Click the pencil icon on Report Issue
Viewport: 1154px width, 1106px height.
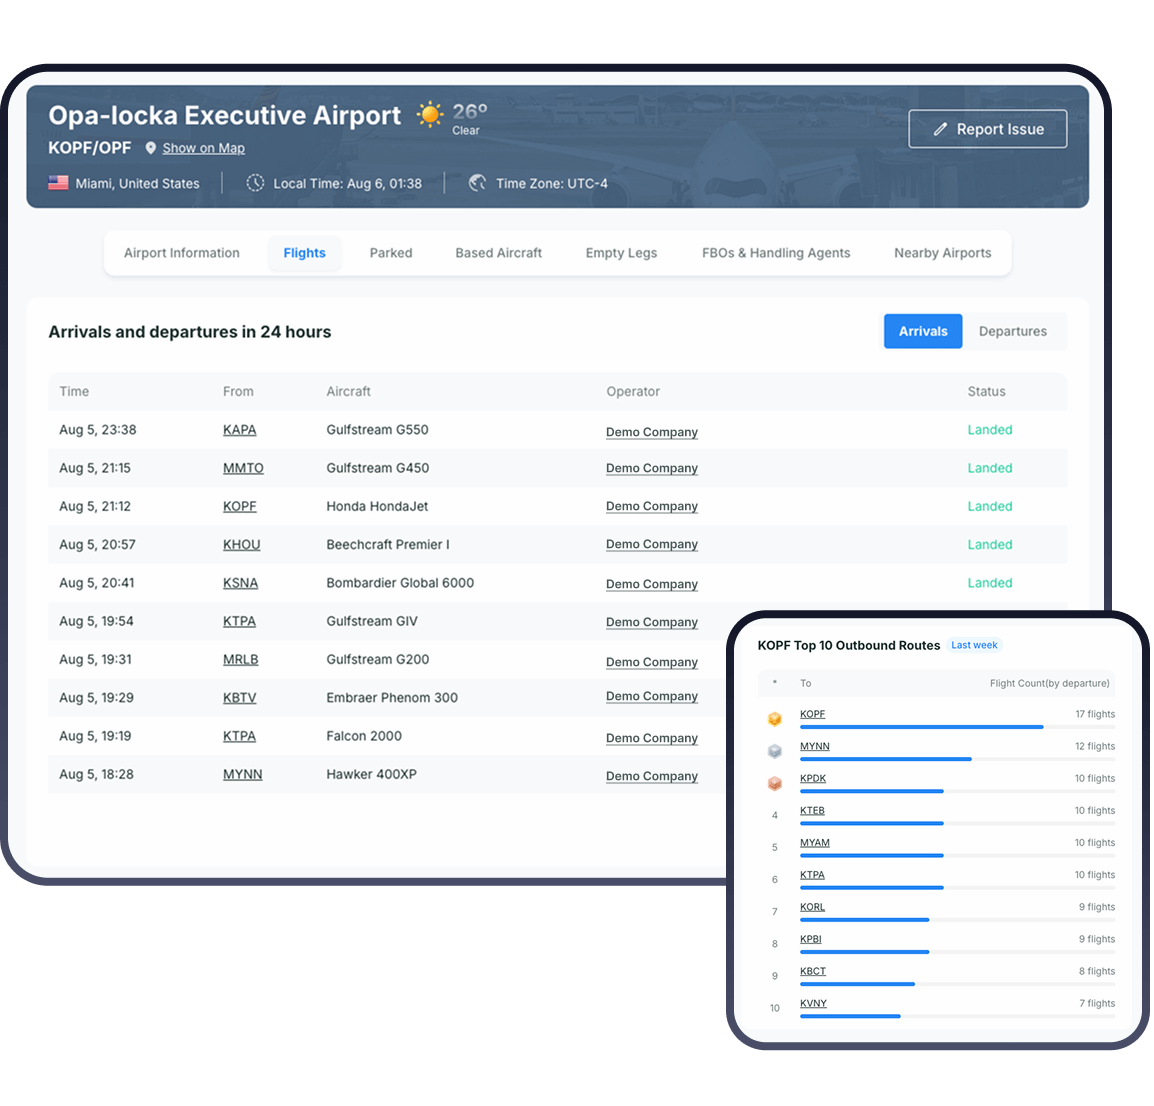940,128
